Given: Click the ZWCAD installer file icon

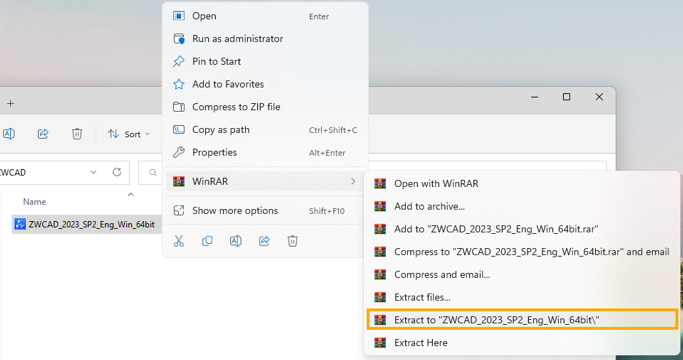Looking at the screenshot, I should (20, 224).
